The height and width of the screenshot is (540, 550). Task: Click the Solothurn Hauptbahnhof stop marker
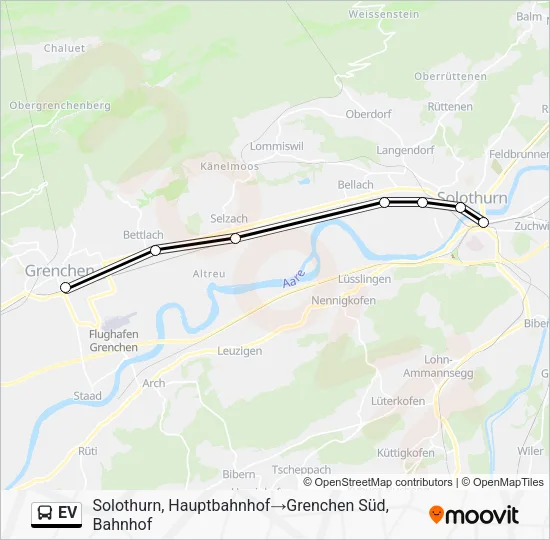tap(483, 222)
